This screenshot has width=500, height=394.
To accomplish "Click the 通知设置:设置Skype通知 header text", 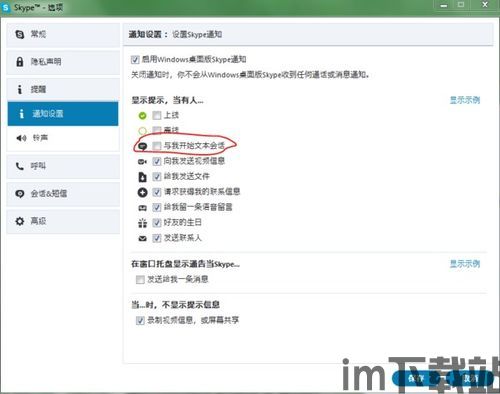I will (175, 34).
